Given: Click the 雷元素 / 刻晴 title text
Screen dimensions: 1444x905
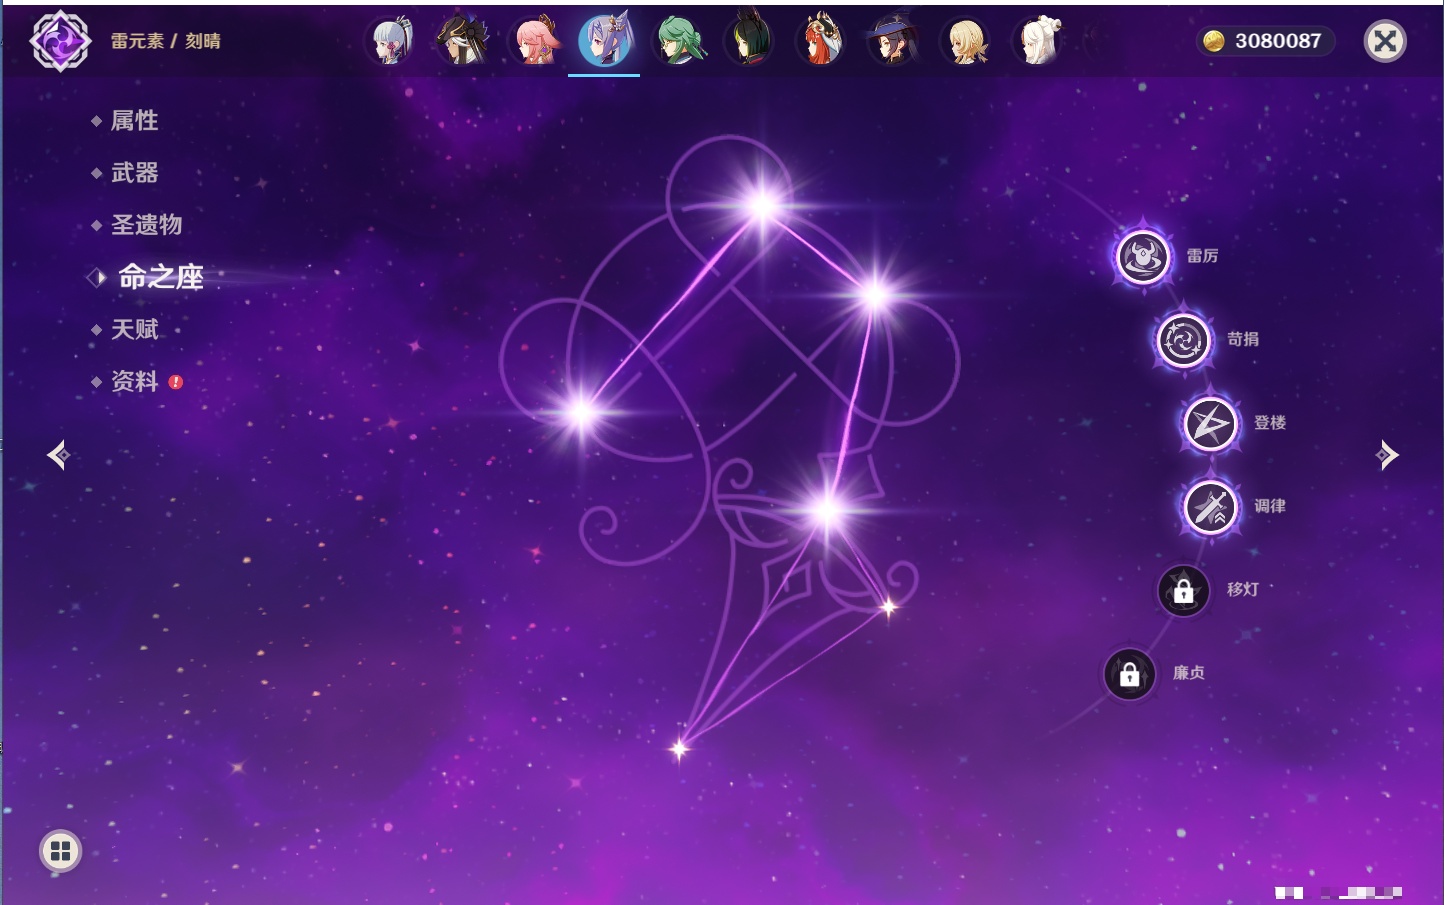Looking at the screenshot, I should (x=165, y=41).
